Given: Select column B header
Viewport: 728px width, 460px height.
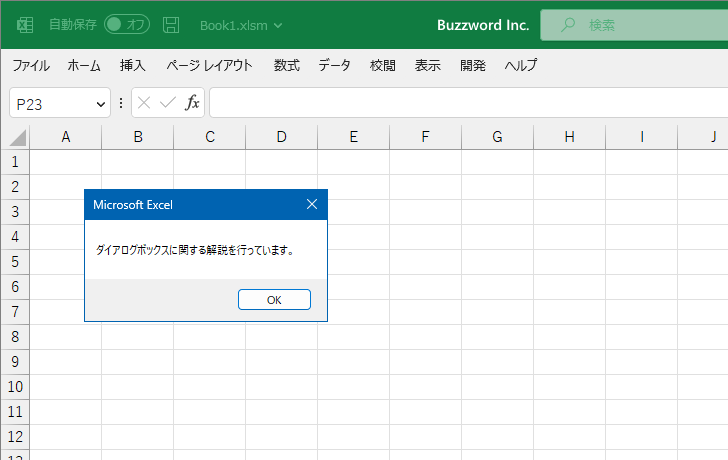Looking at the screenshot, I should (x=138, y=137).
